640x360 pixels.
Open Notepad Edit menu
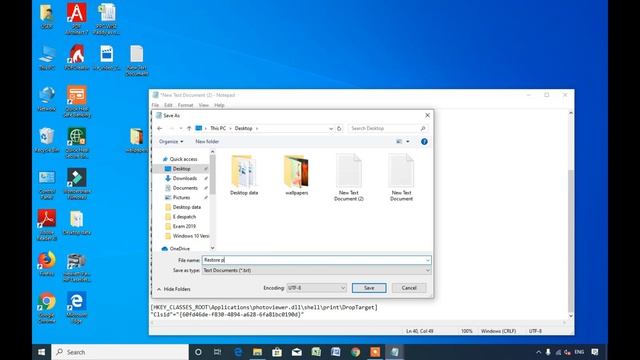click(168, 105)
